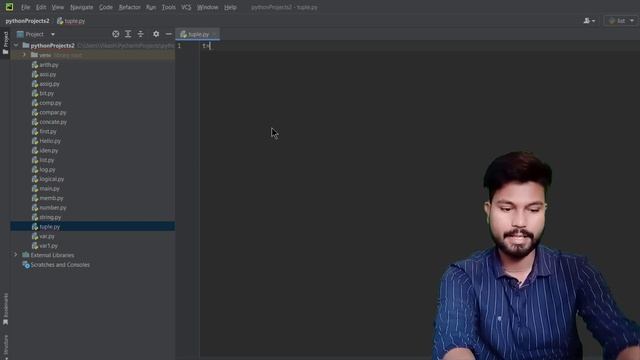
Task: Select var.py in project tree
Action: point(47,236)
